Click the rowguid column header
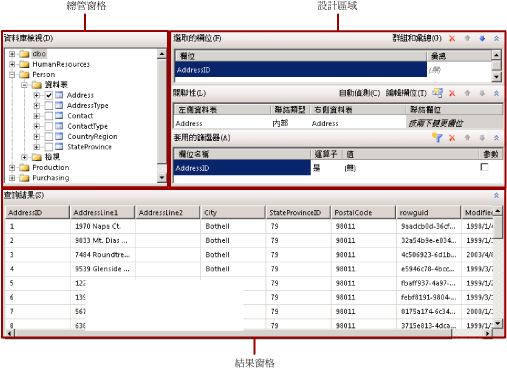This screenshot has width=507, height=369. tap(429, 212)
